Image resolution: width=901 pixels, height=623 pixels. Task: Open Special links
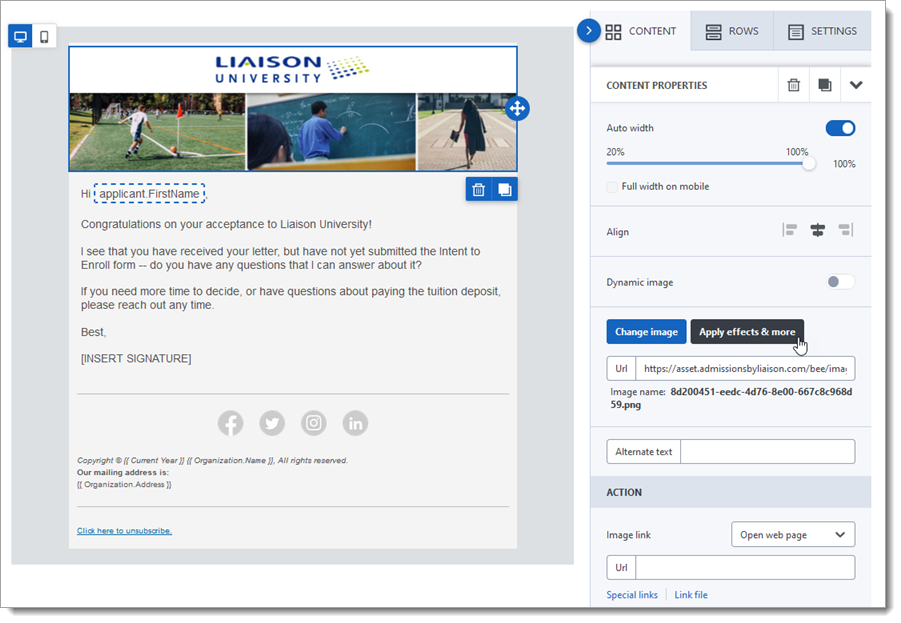tap(632, 595)
